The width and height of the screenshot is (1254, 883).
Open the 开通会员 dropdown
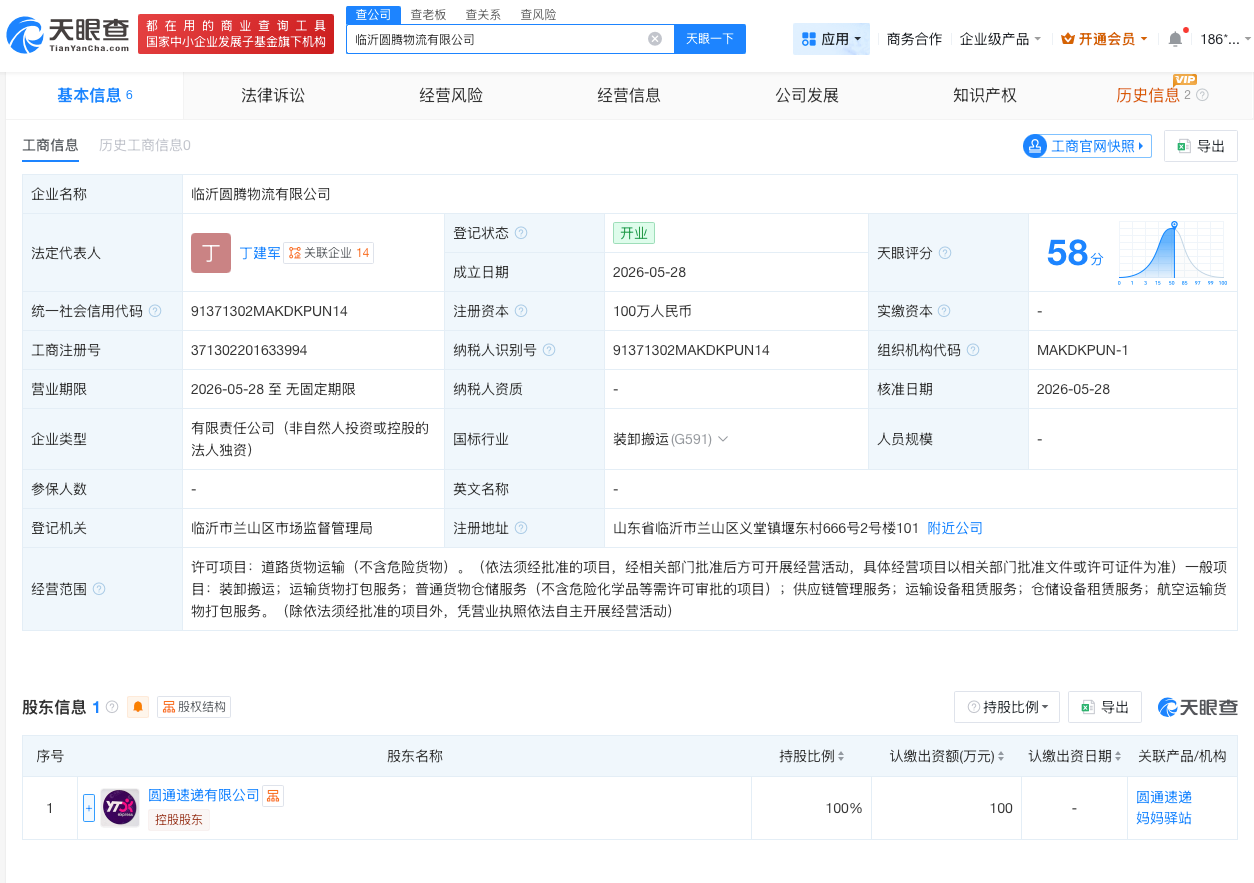click(1104, 39)
